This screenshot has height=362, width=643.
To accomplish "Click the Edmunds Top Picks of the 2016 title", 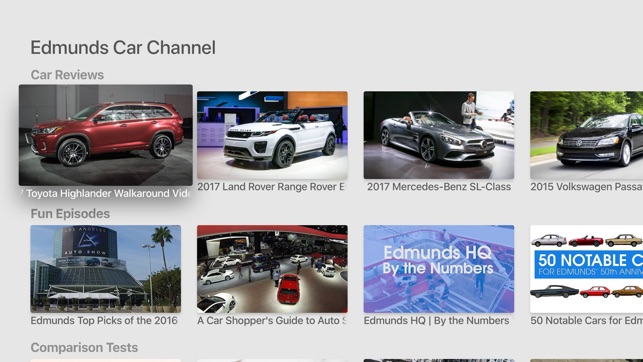I will tap(104, 321).
